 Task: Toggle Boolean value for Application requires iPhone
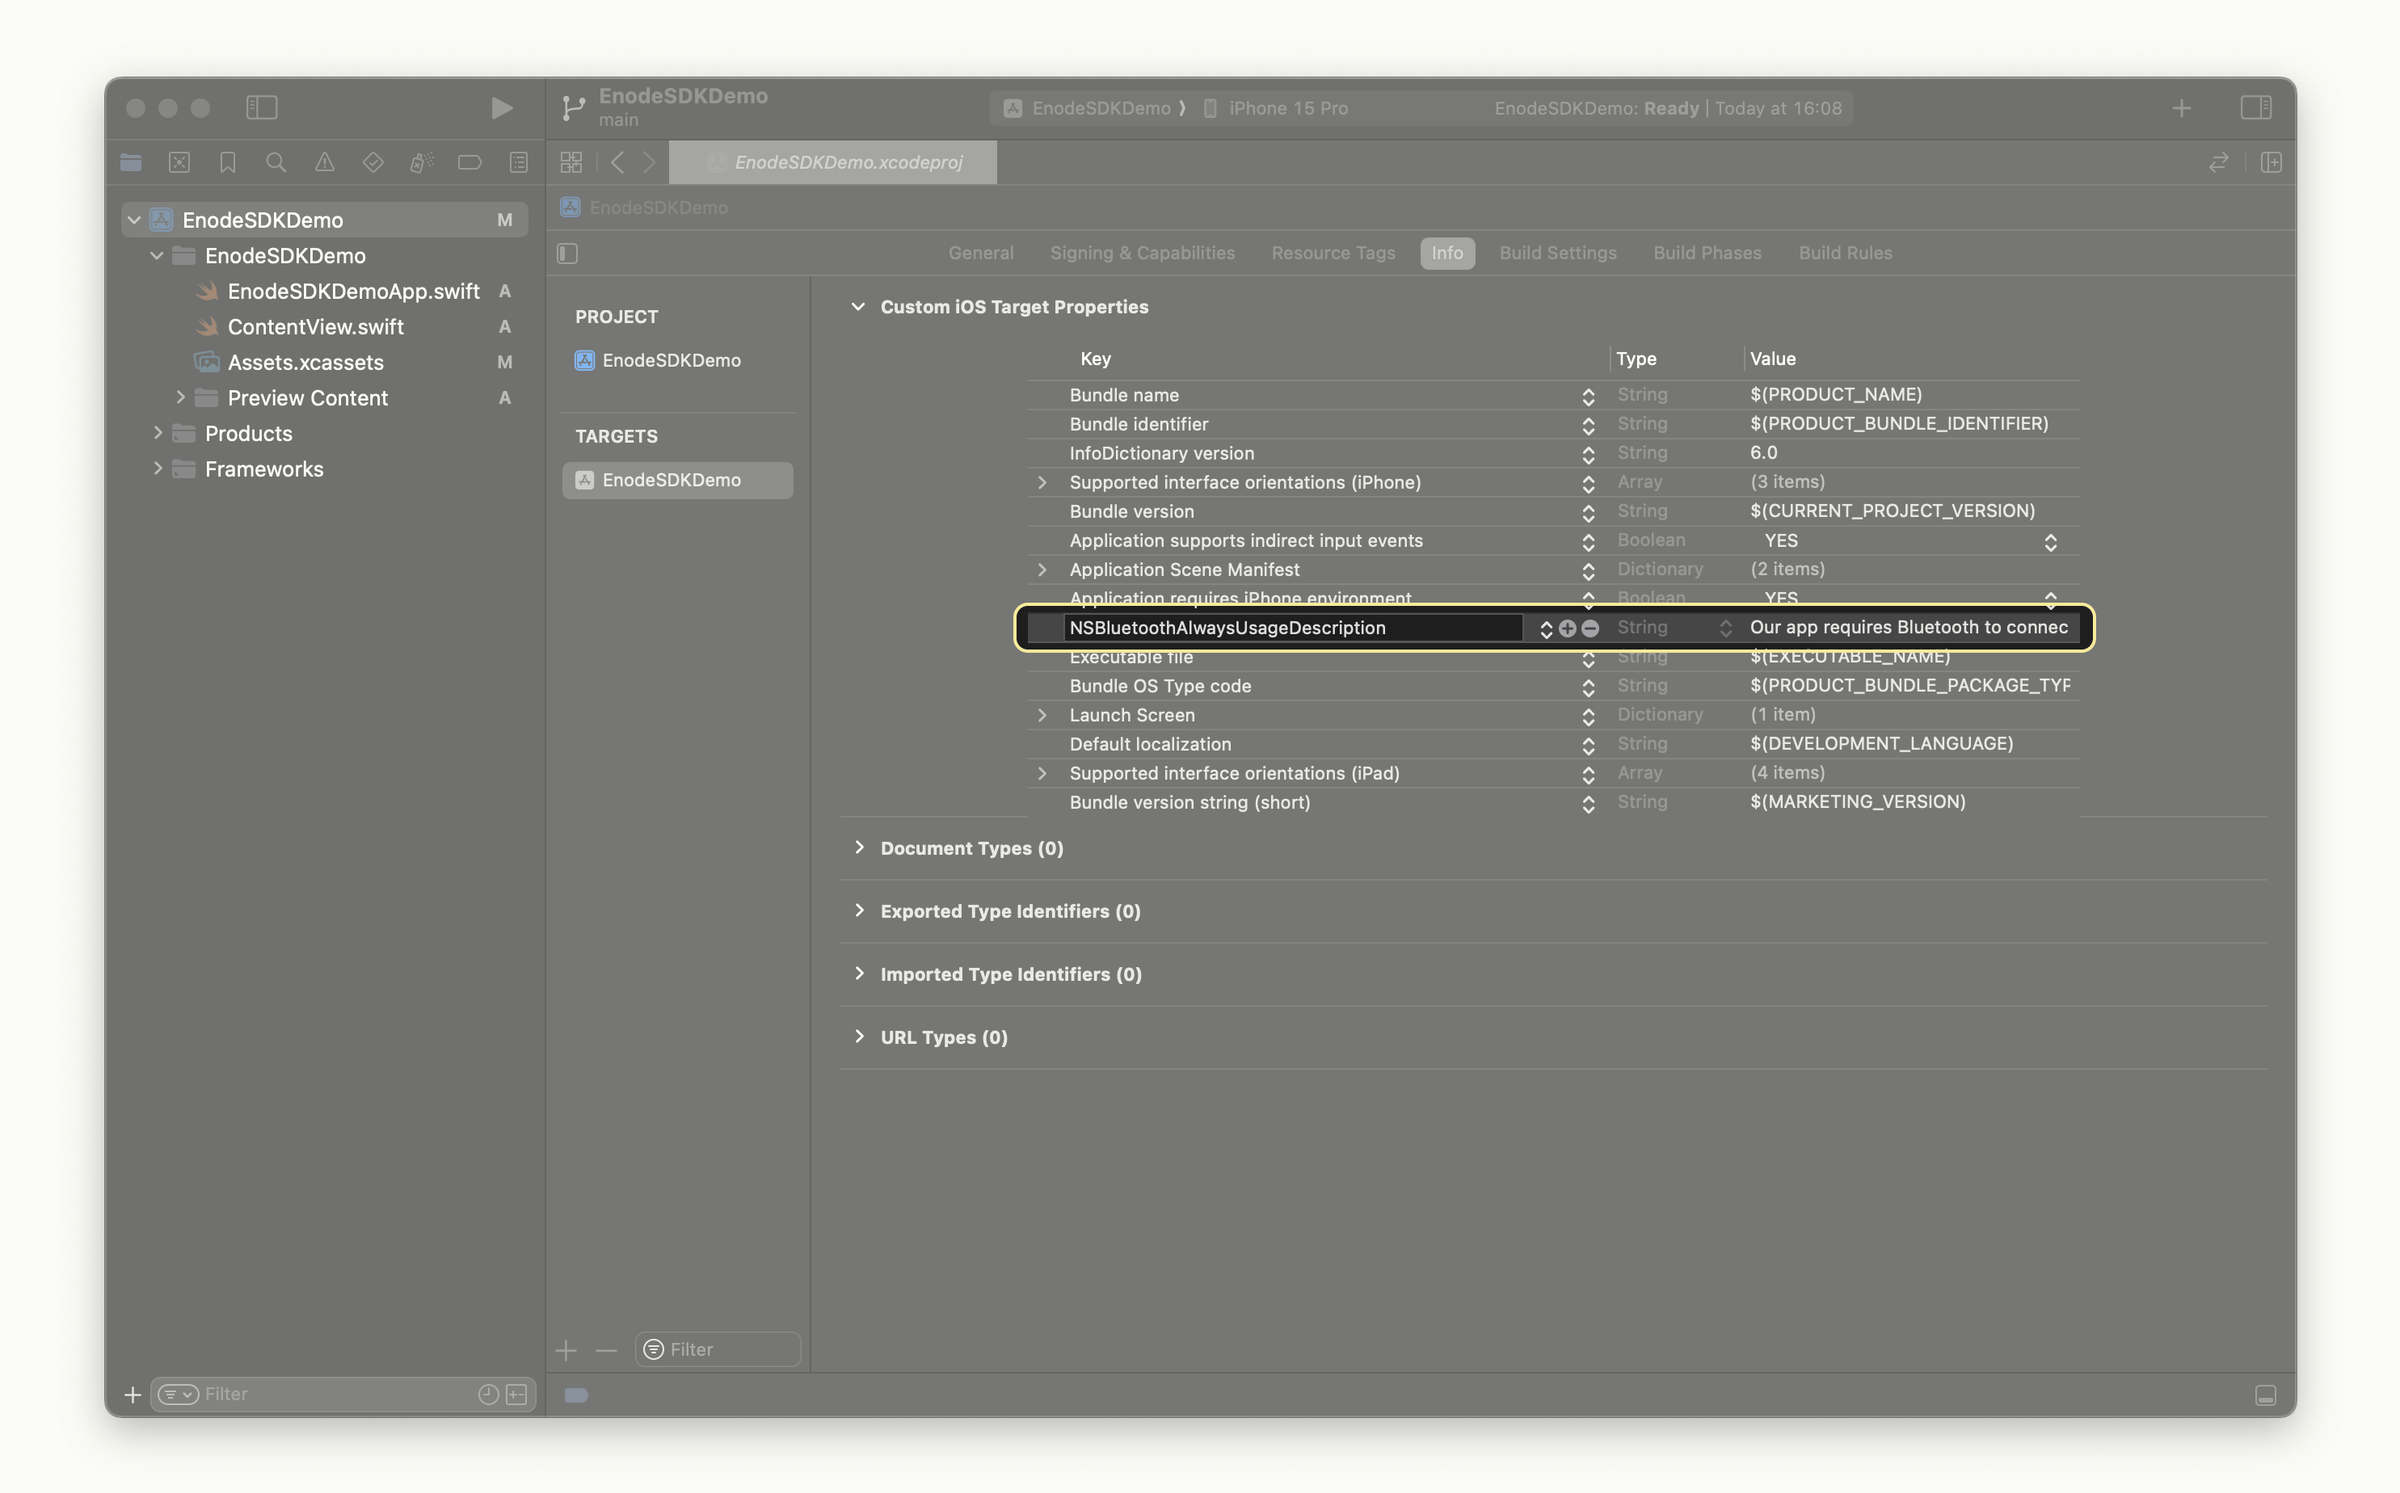click(x=2048, y=599)
